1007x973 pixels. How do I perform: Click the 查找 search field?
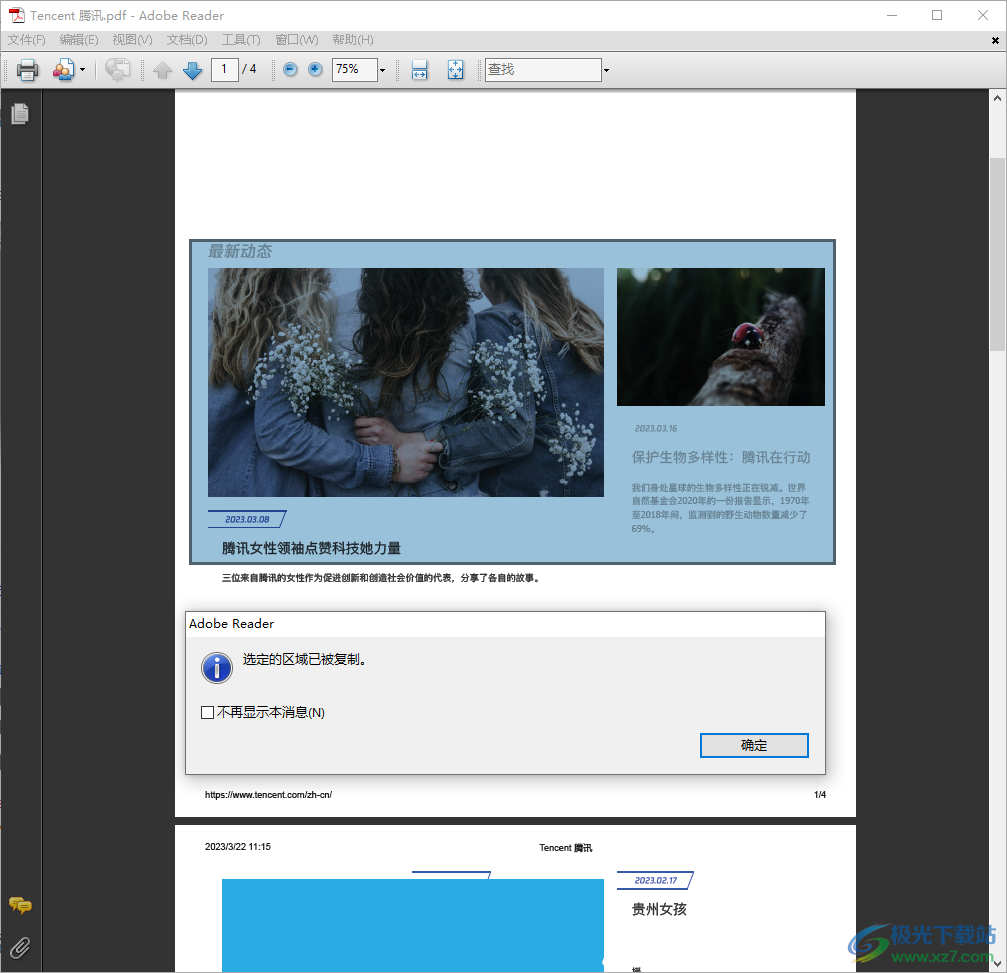pyautogui.click(x=543, y=69)
